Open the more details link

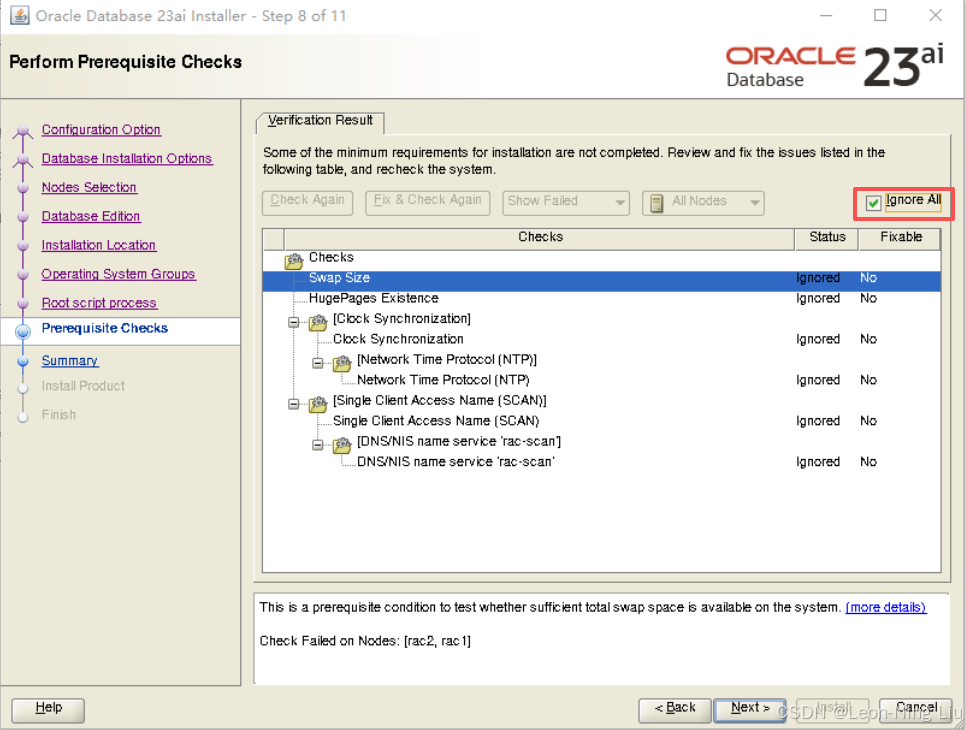click(885, 607)
